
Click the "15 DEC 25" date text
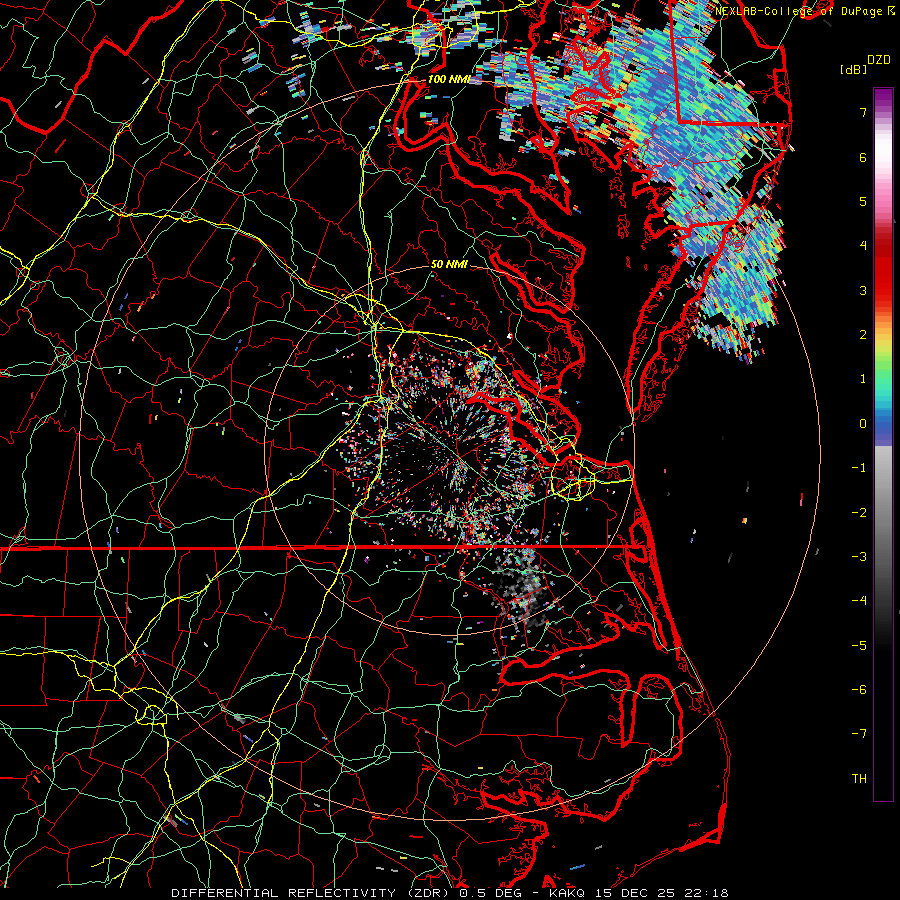tap(636, 893)
